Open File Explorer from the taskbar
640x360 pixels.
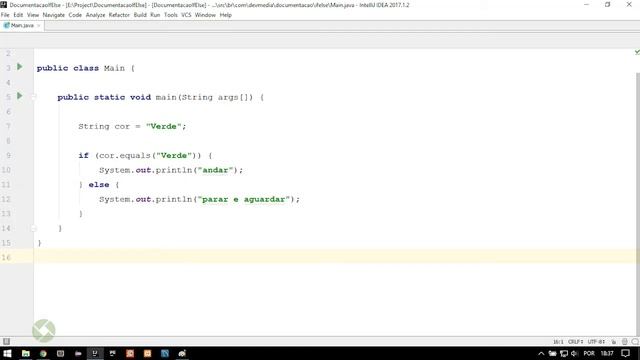point(26,353)
